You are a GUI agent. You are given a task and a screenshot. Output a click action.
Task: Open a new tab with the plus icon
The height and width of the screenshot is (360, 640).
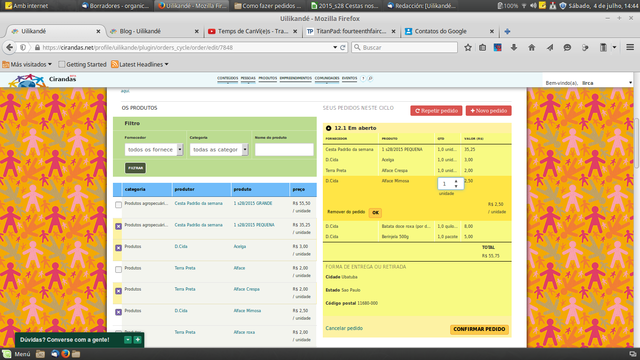(x=507, y=31)
